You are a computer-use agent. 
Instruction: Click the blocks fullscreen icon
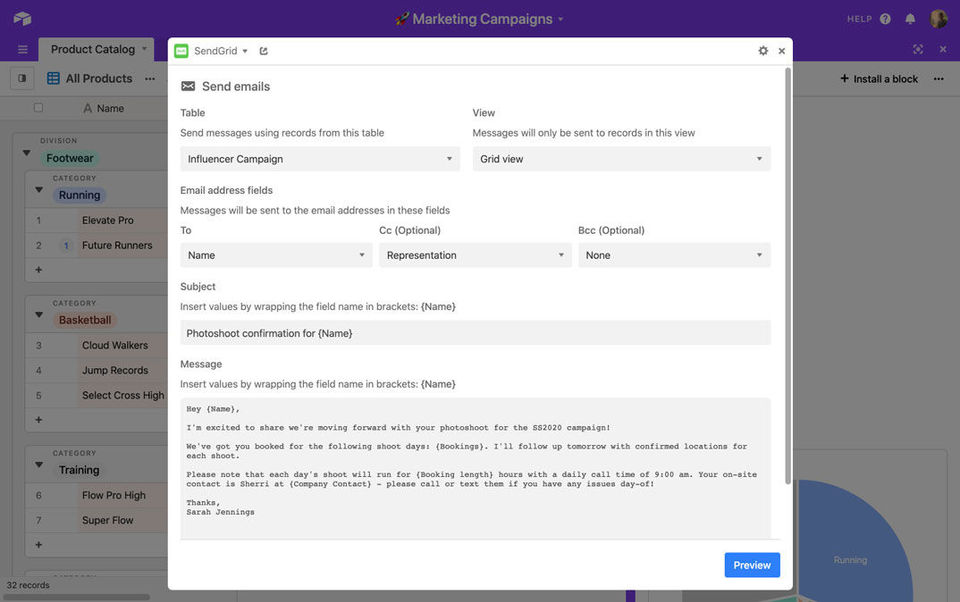point(918,49)
